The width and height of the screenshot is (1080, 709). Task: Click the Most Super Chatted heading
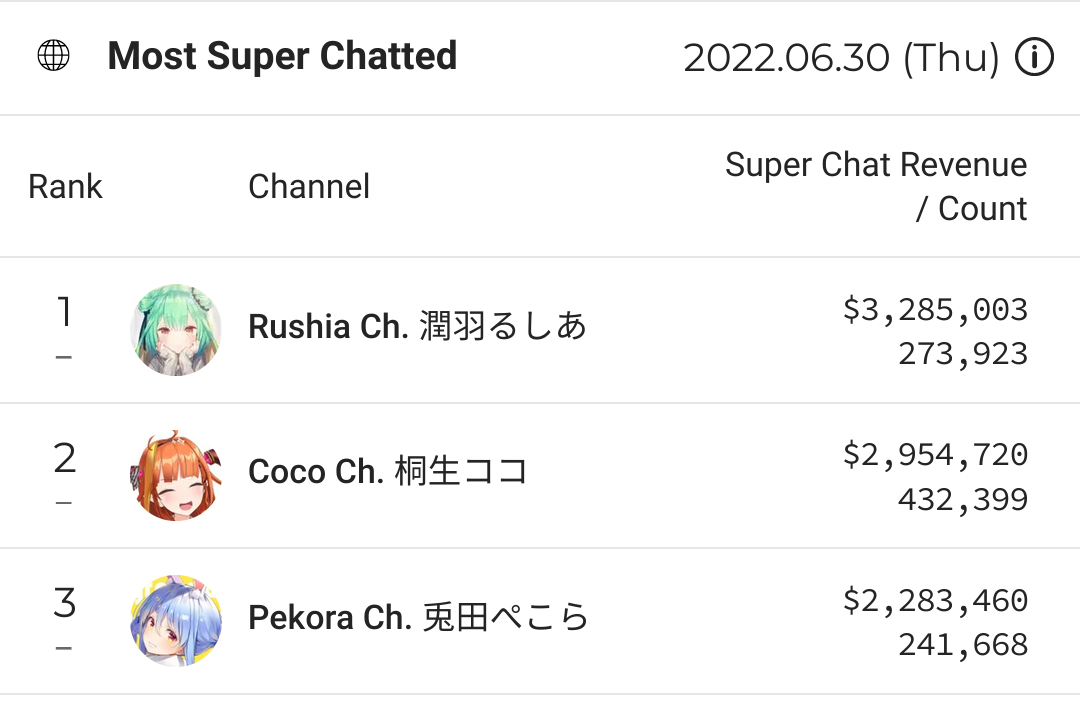point(282,56)
